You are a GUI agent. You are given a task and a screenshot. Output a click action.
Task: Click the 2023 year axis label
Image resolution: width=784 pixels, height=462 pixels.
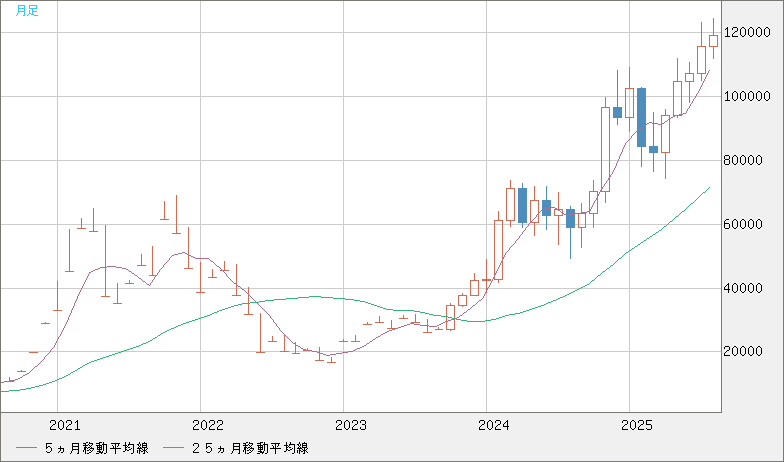click(350, 426)
